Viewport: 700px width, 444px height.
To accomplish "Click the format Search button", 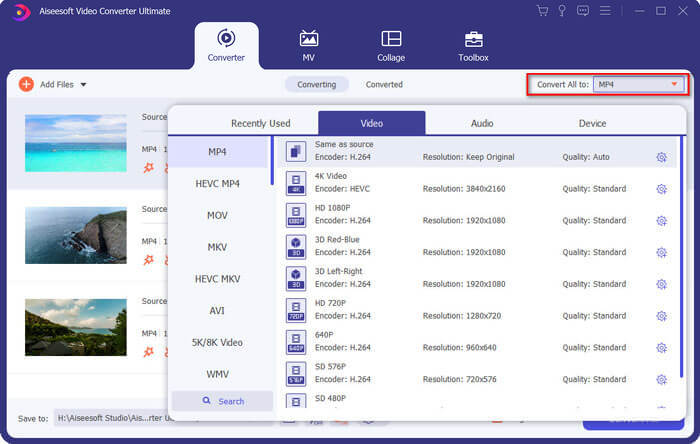I will point(222,401).
